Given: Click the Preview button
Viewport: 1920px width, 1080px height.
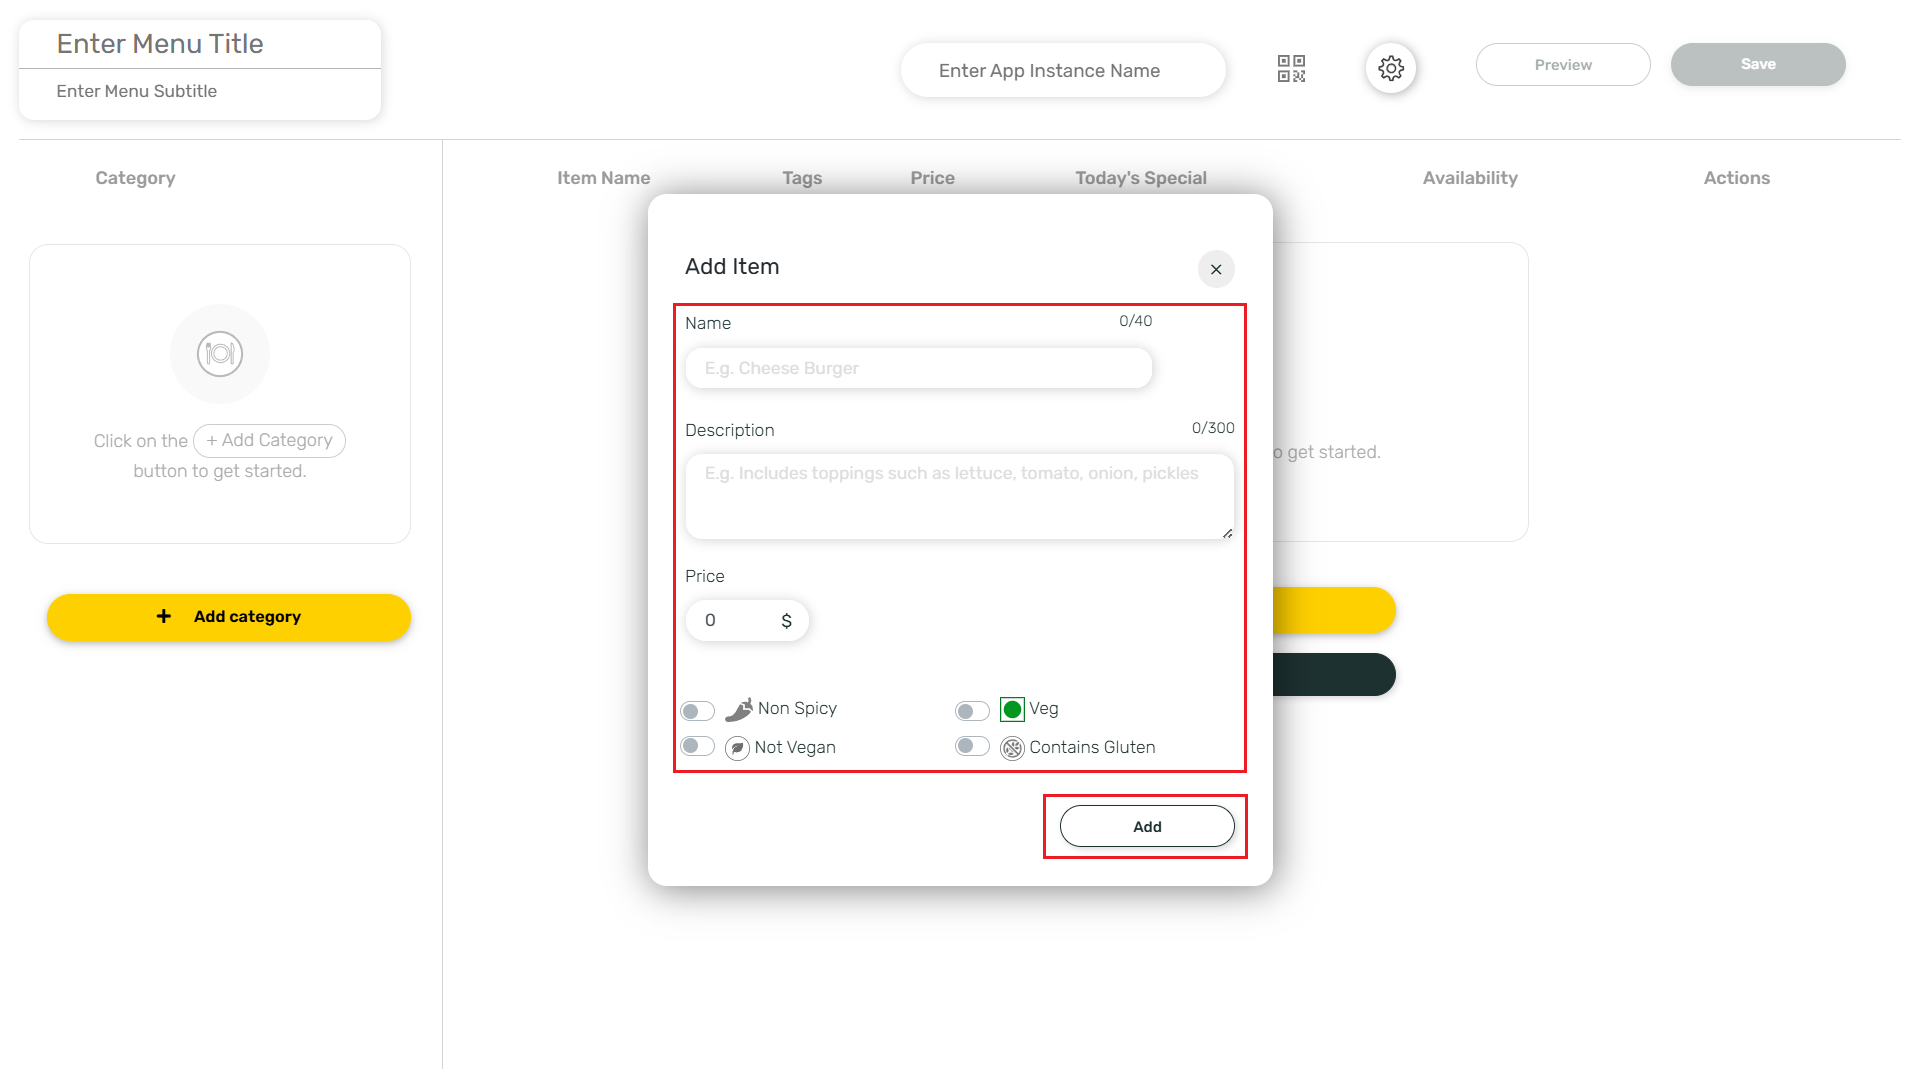Looking at the screenshot, I should [x=1562, y=65].
